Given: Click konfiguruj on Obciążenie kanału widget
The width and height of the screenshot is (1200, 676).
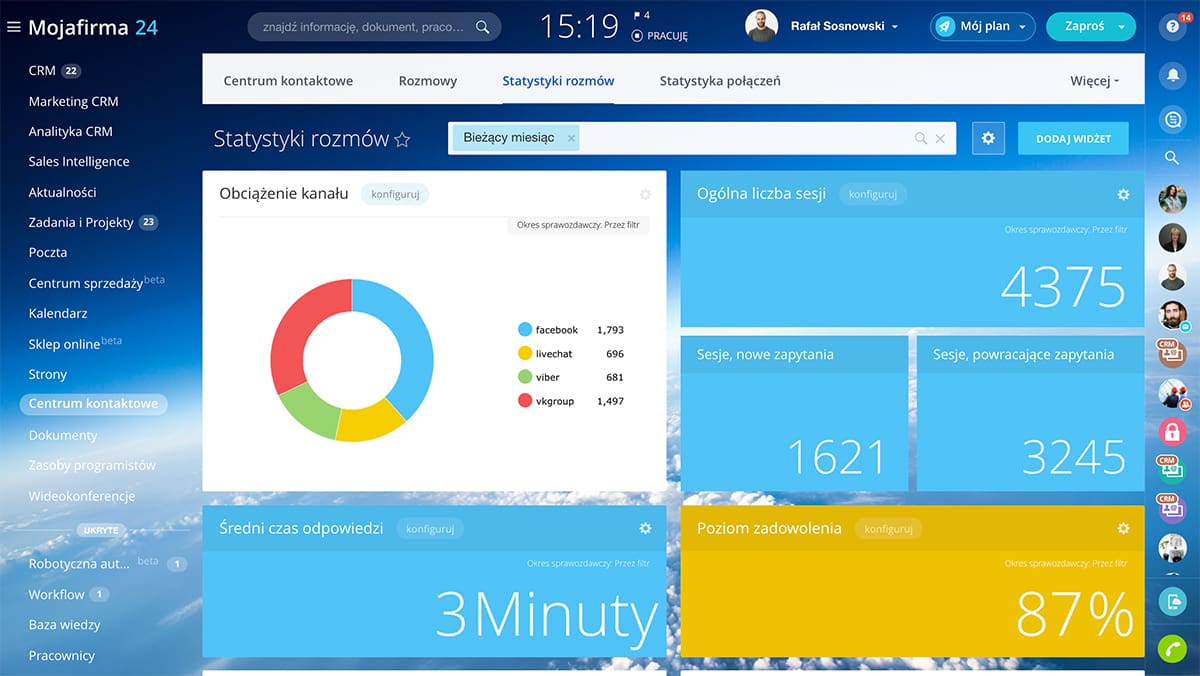Looking at the screenshot, I should [394, 194].
